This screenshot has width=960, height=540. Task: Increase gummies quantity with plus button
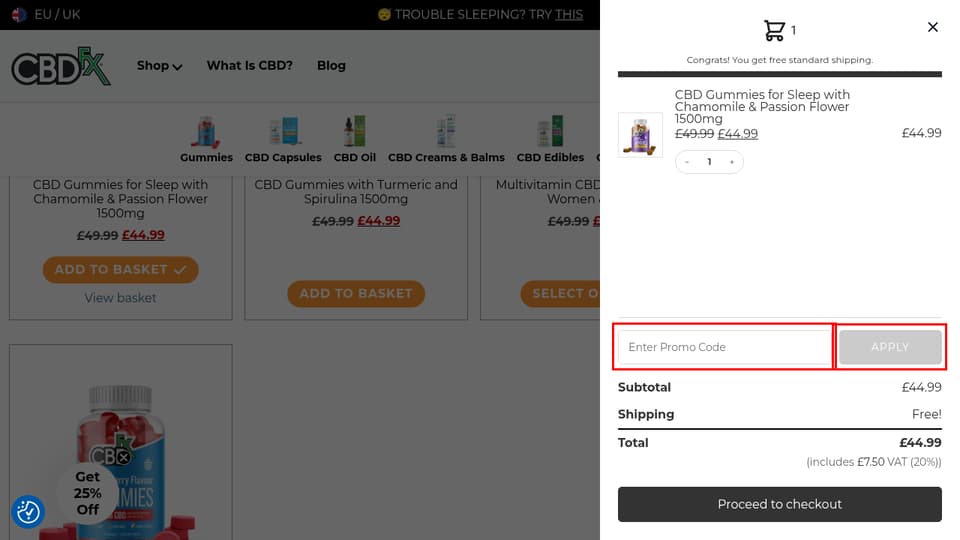click(x=732, y=162)
